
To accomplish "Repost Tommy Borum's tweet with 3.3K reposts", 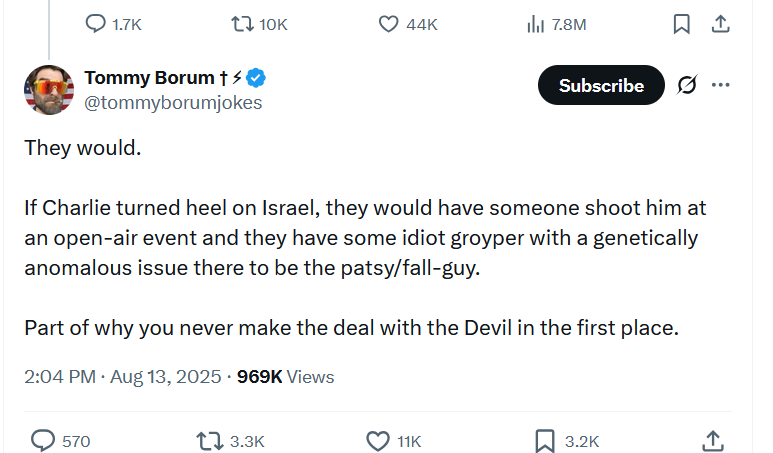I will tap(208, 441).
